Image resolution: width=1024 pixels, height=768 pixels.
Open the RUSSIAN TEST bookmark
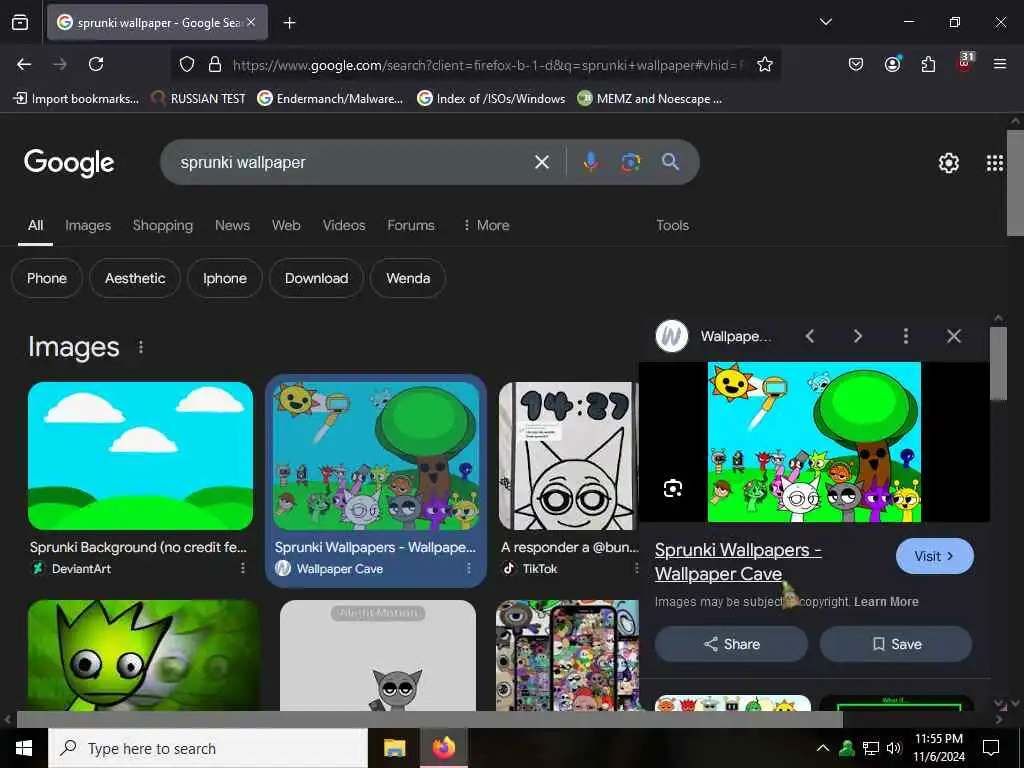tap(199, 99)
